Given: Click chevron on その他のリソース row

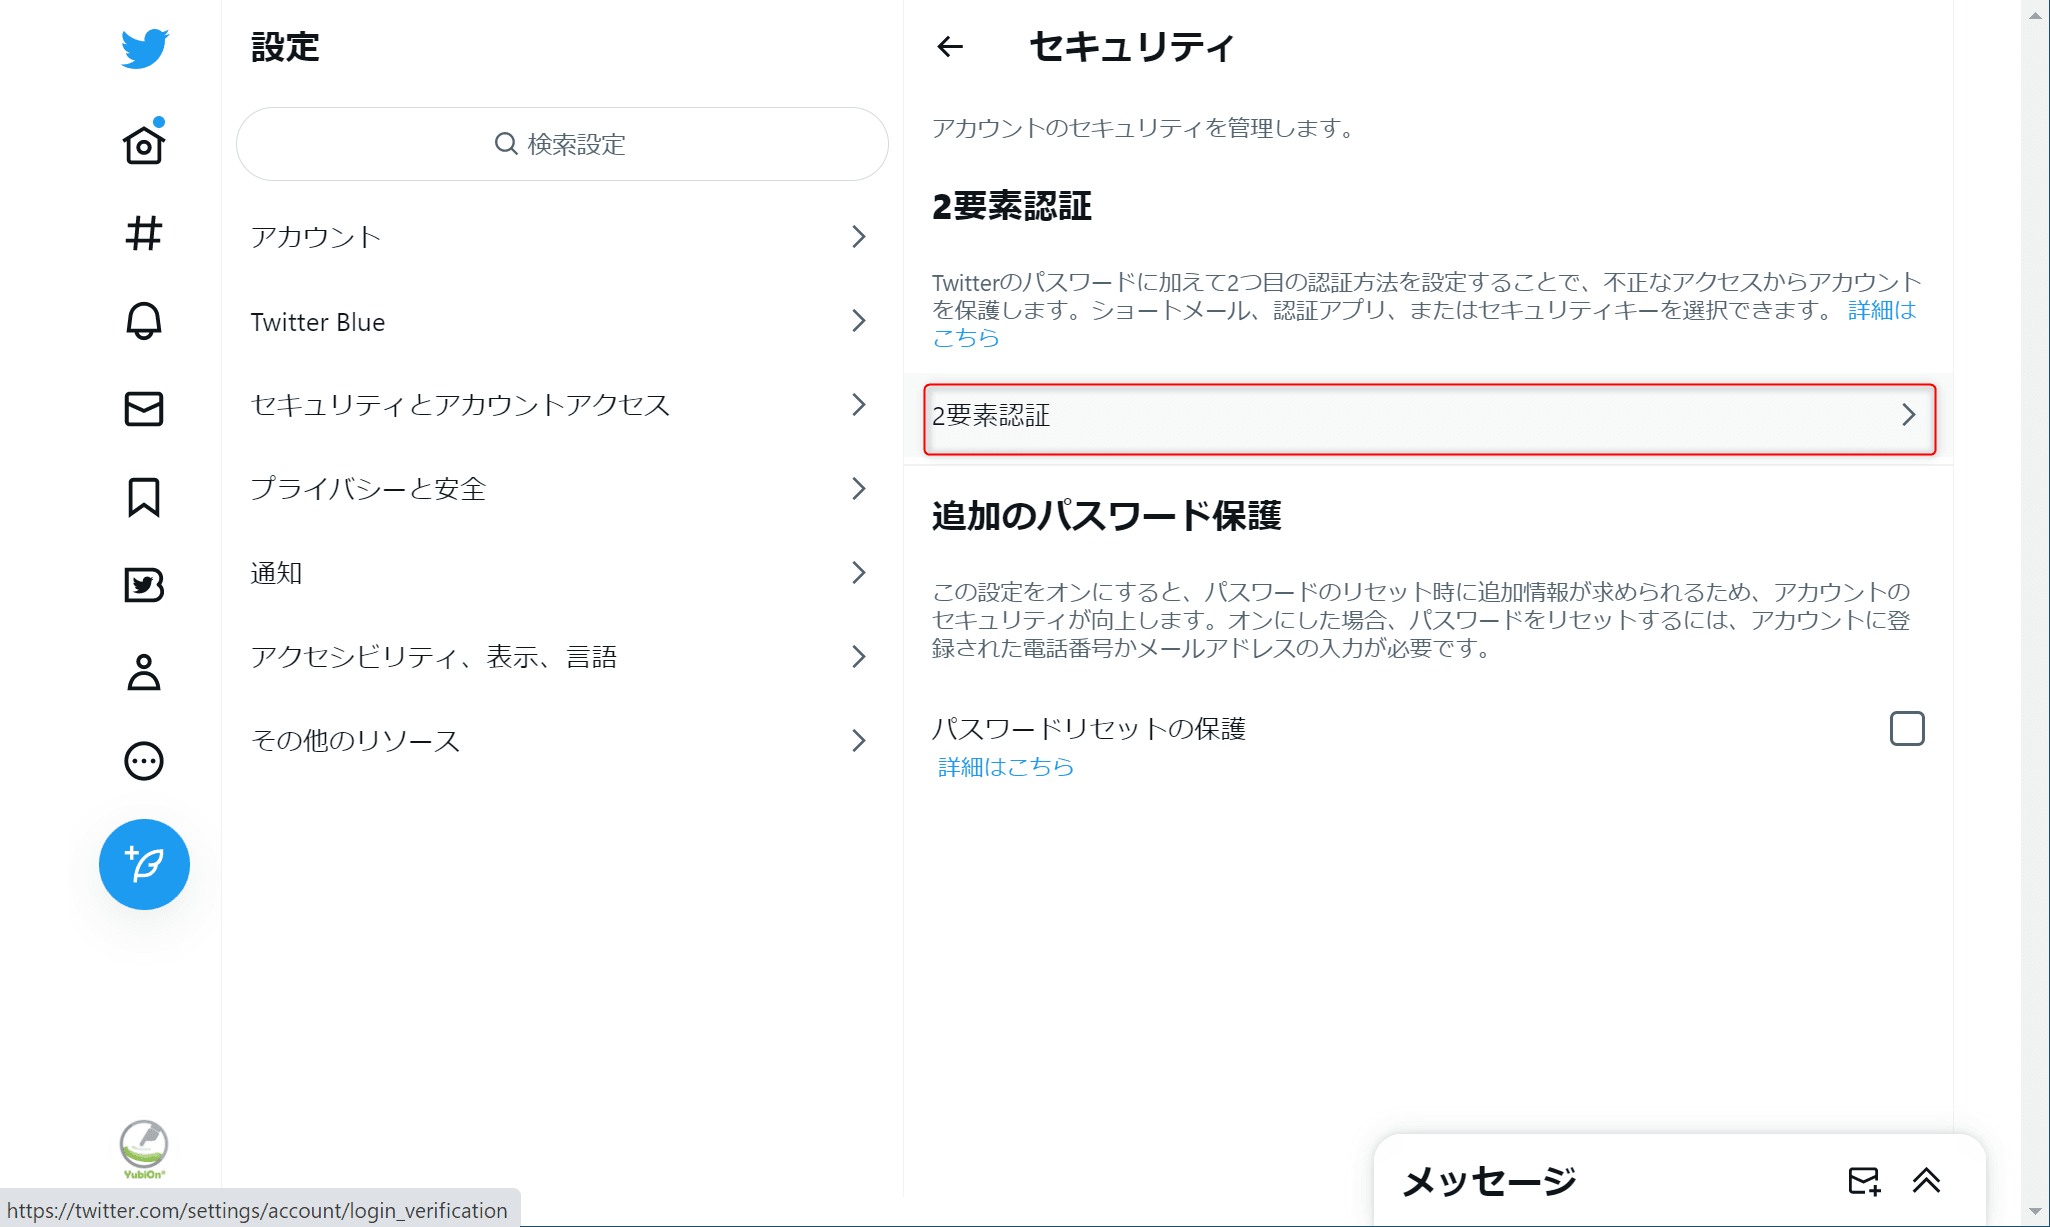Looking at the screenshot, I should pos(858,741).
